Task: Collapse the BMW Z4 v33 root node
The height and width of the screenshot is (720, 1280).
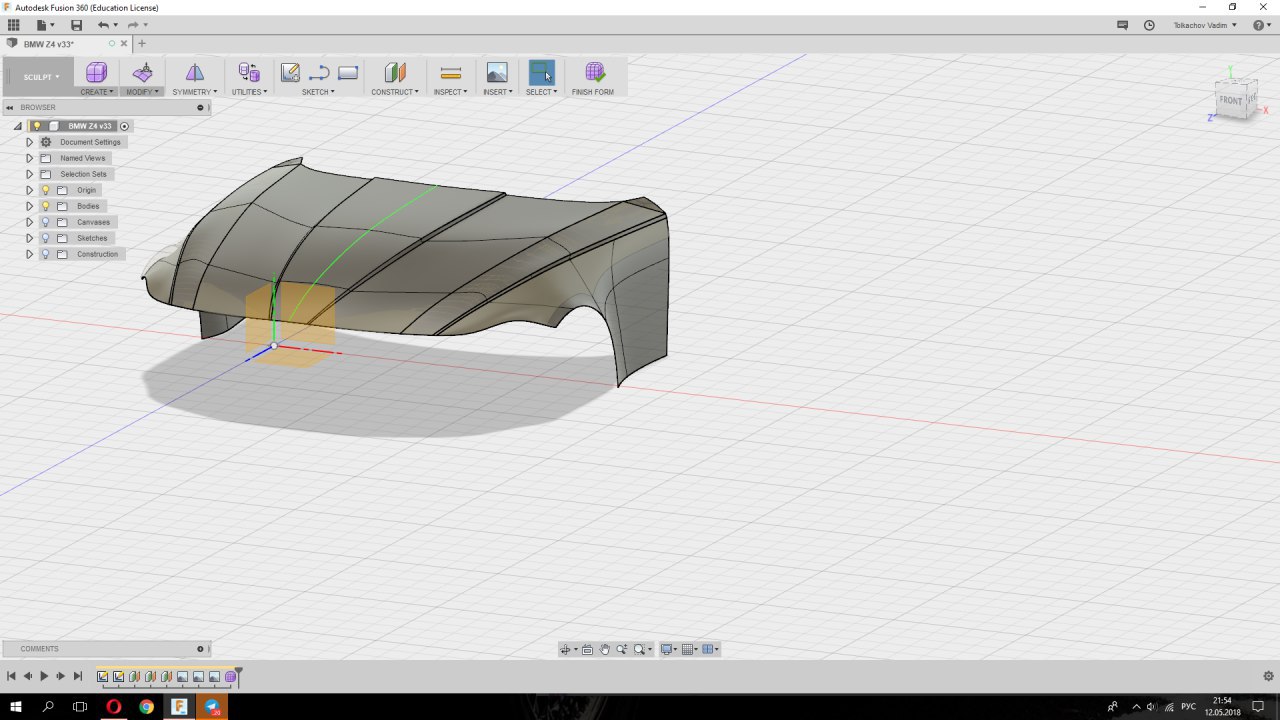Action: (18, 126)
